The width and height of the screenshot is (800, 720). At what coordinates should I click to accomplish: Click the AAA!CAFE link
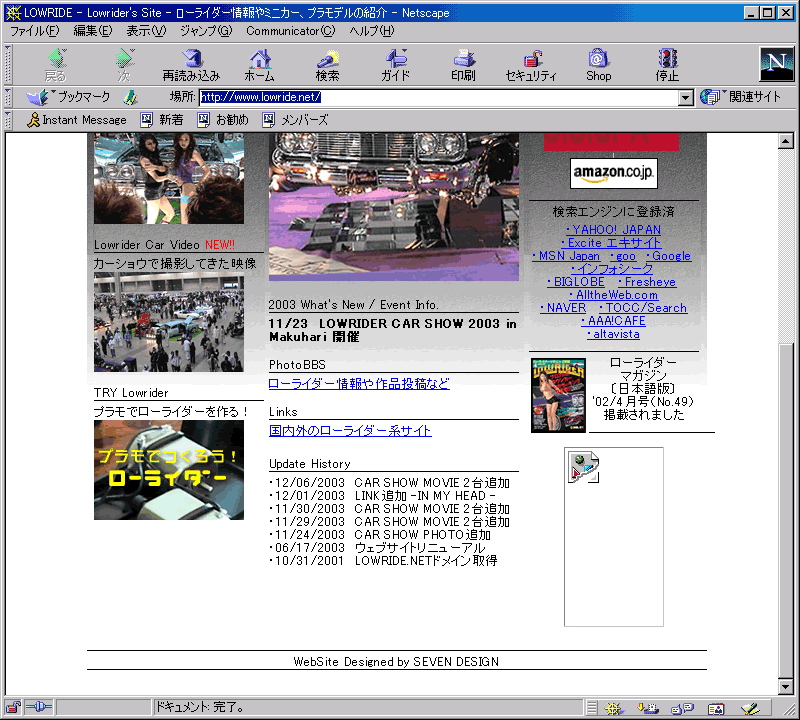tap(613, 321)
